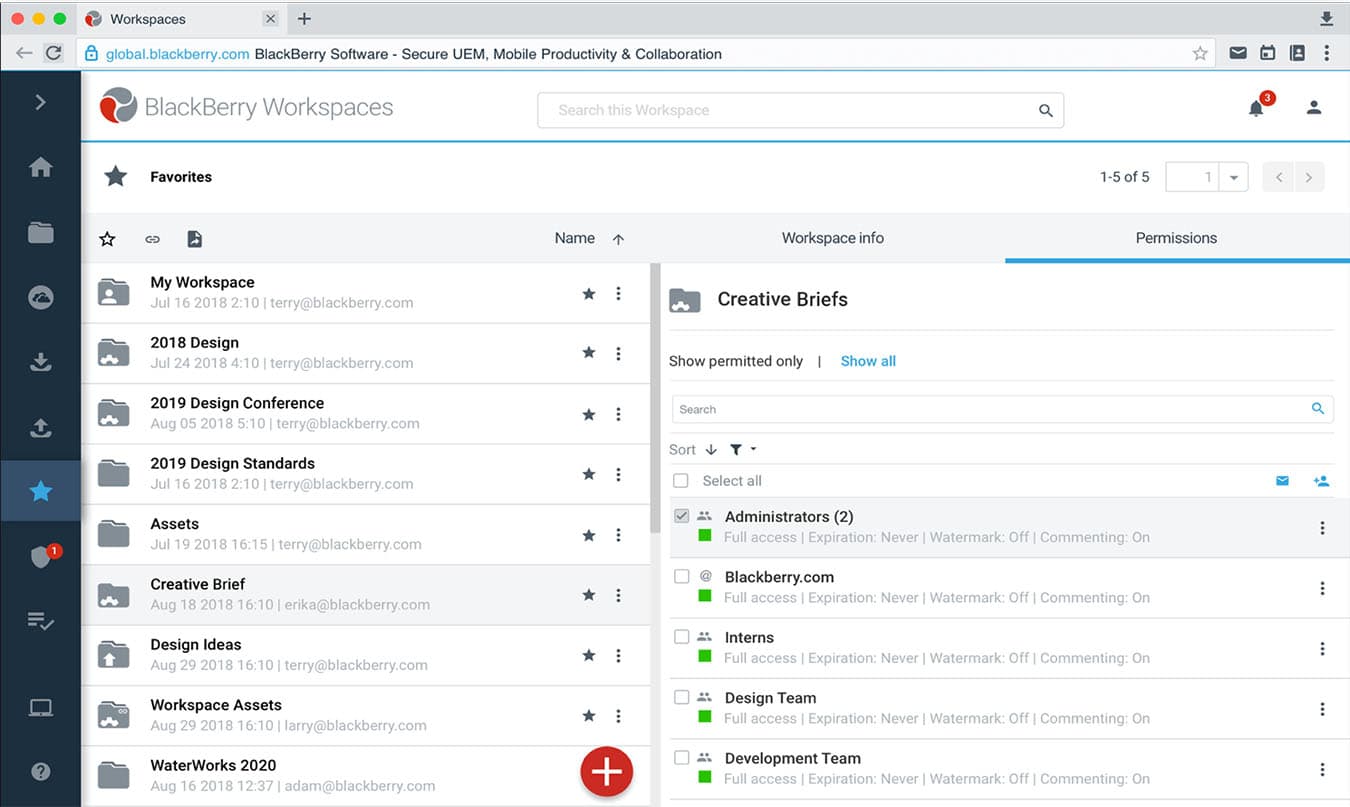Image resolution: width=1350 pixels, height=807 pixels.
Task: Sort by Name column header
Action: coord(575,238)
